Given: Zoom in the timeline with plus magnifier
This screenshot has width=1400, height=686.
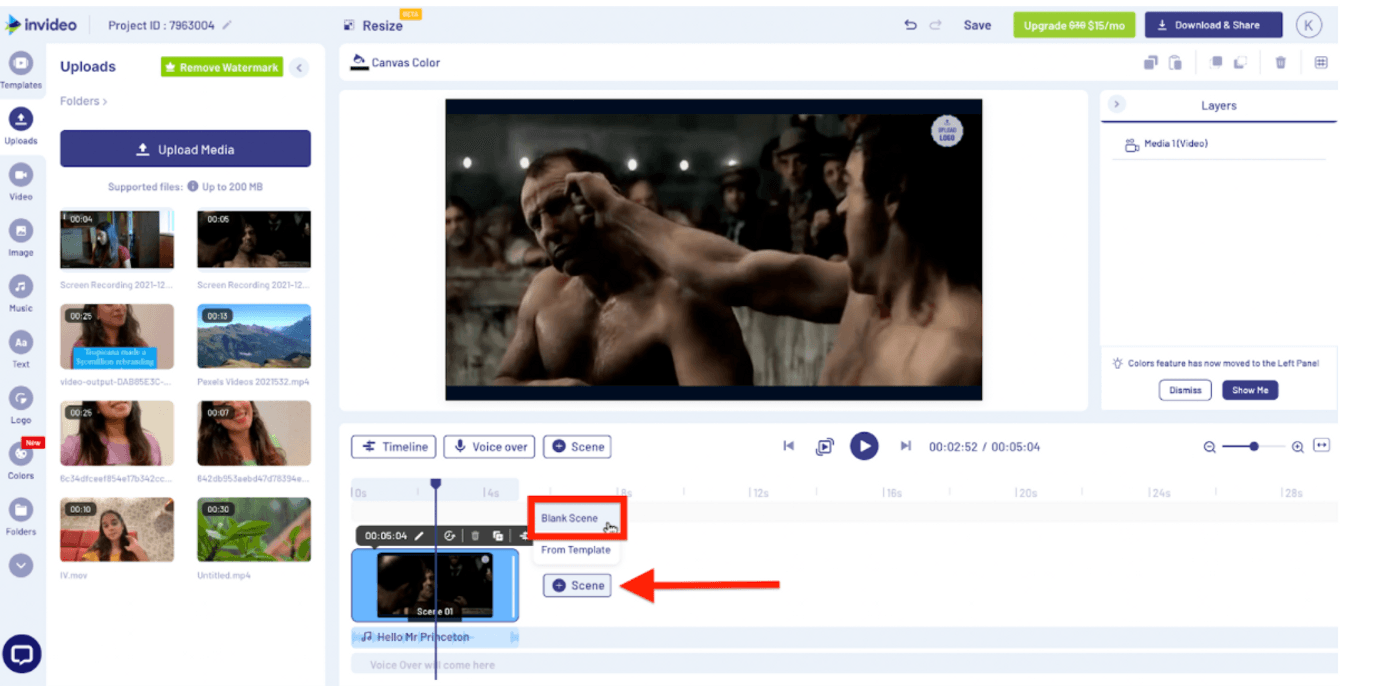Looking at the screenshot, I should [1297, 447].
